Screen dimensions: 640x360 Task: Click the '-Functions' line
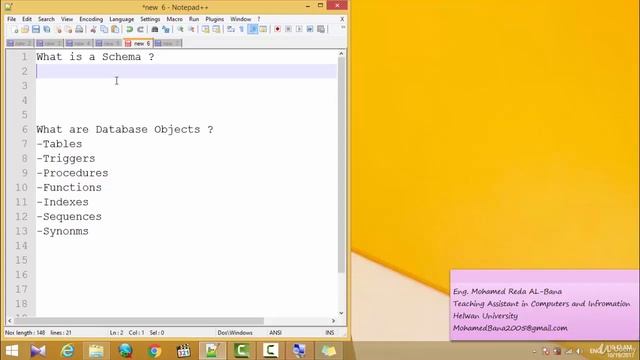pyautogui.click(x=69, y=188)
